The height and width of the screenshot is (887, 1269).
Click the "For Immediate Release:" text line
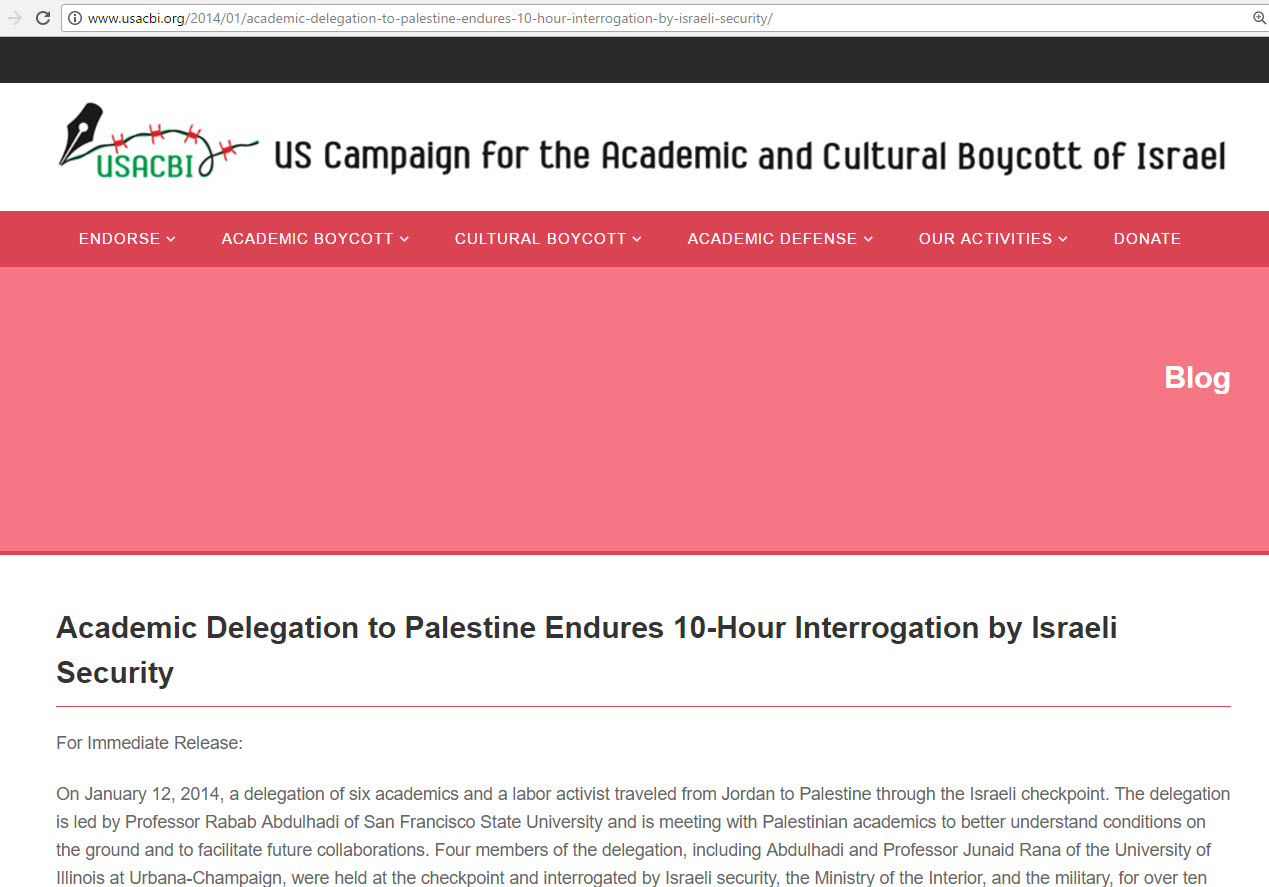[150, 743]
